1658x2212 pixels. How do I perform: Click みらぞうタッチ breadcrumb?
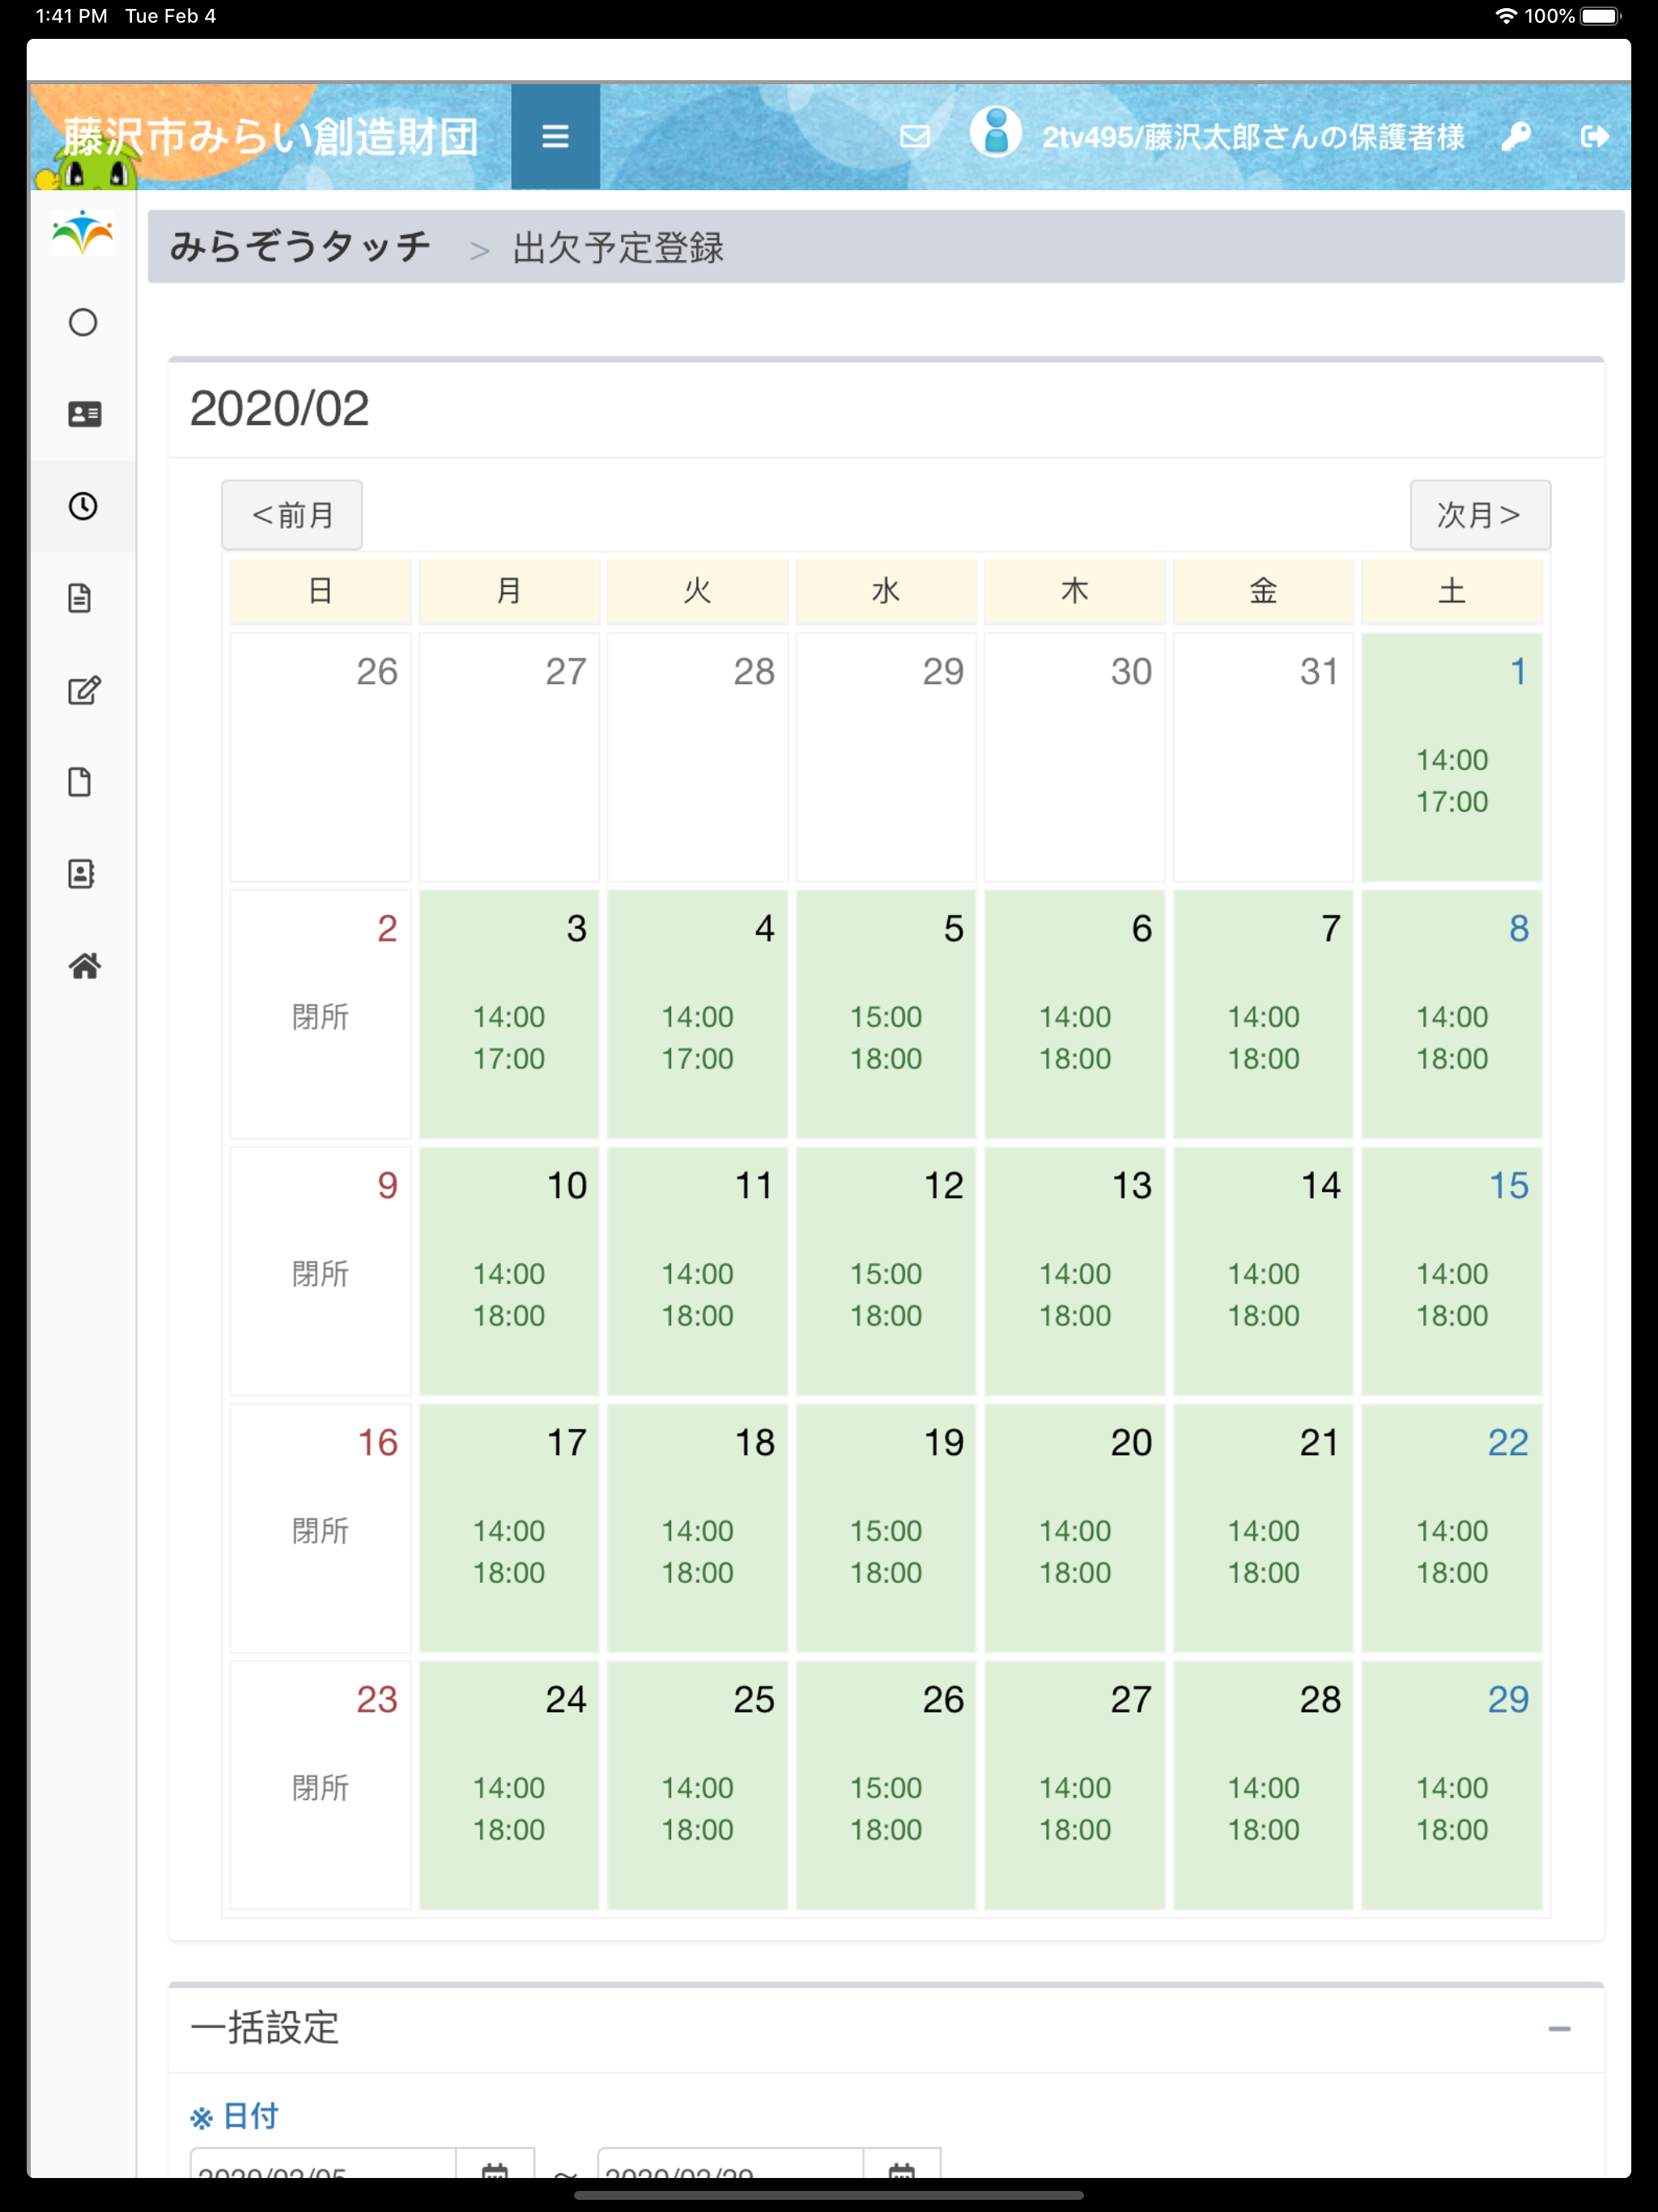tap(300, 247)
